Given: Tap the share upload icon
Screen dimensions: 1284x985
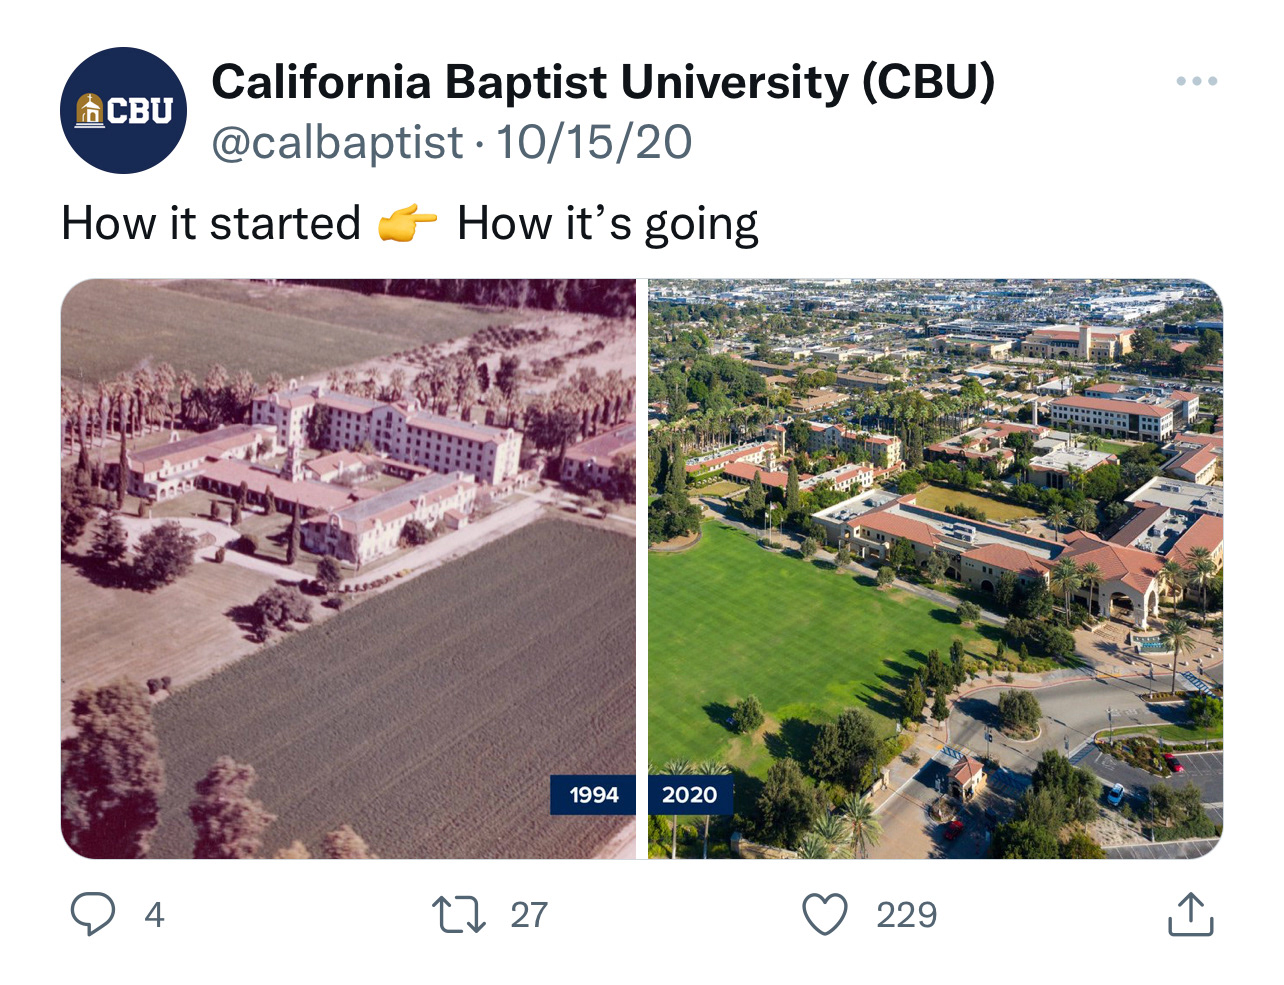Looking at the screenshot, I should pyautogui.click(x=1190, y=914).
